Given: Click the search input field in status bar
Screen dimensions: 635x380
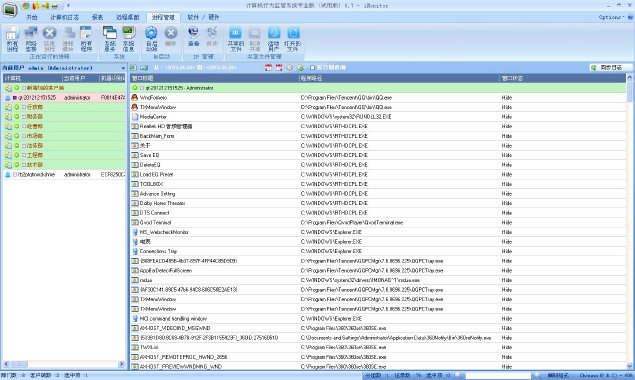Looking at the screenshot, I should (498, 376).
